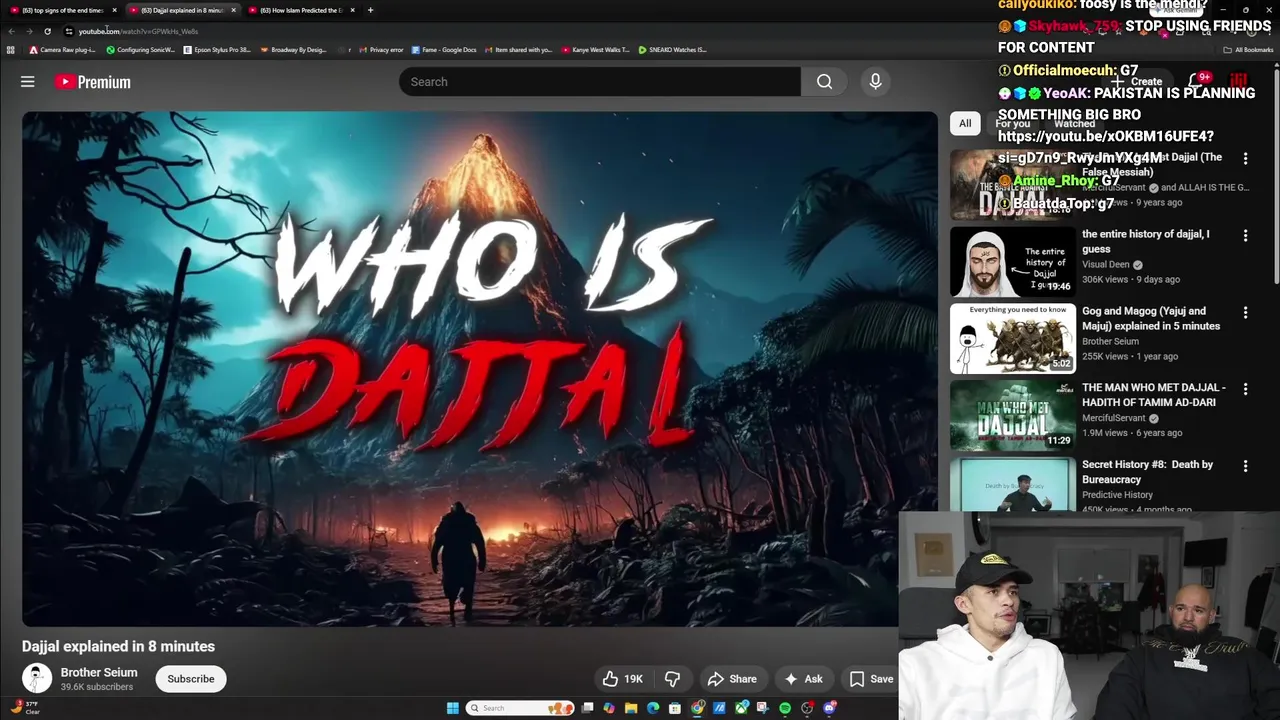Open 'Kanye West Walks T...' bookmark
Viewport: 1280px width, 720px height.
point(595,50)
